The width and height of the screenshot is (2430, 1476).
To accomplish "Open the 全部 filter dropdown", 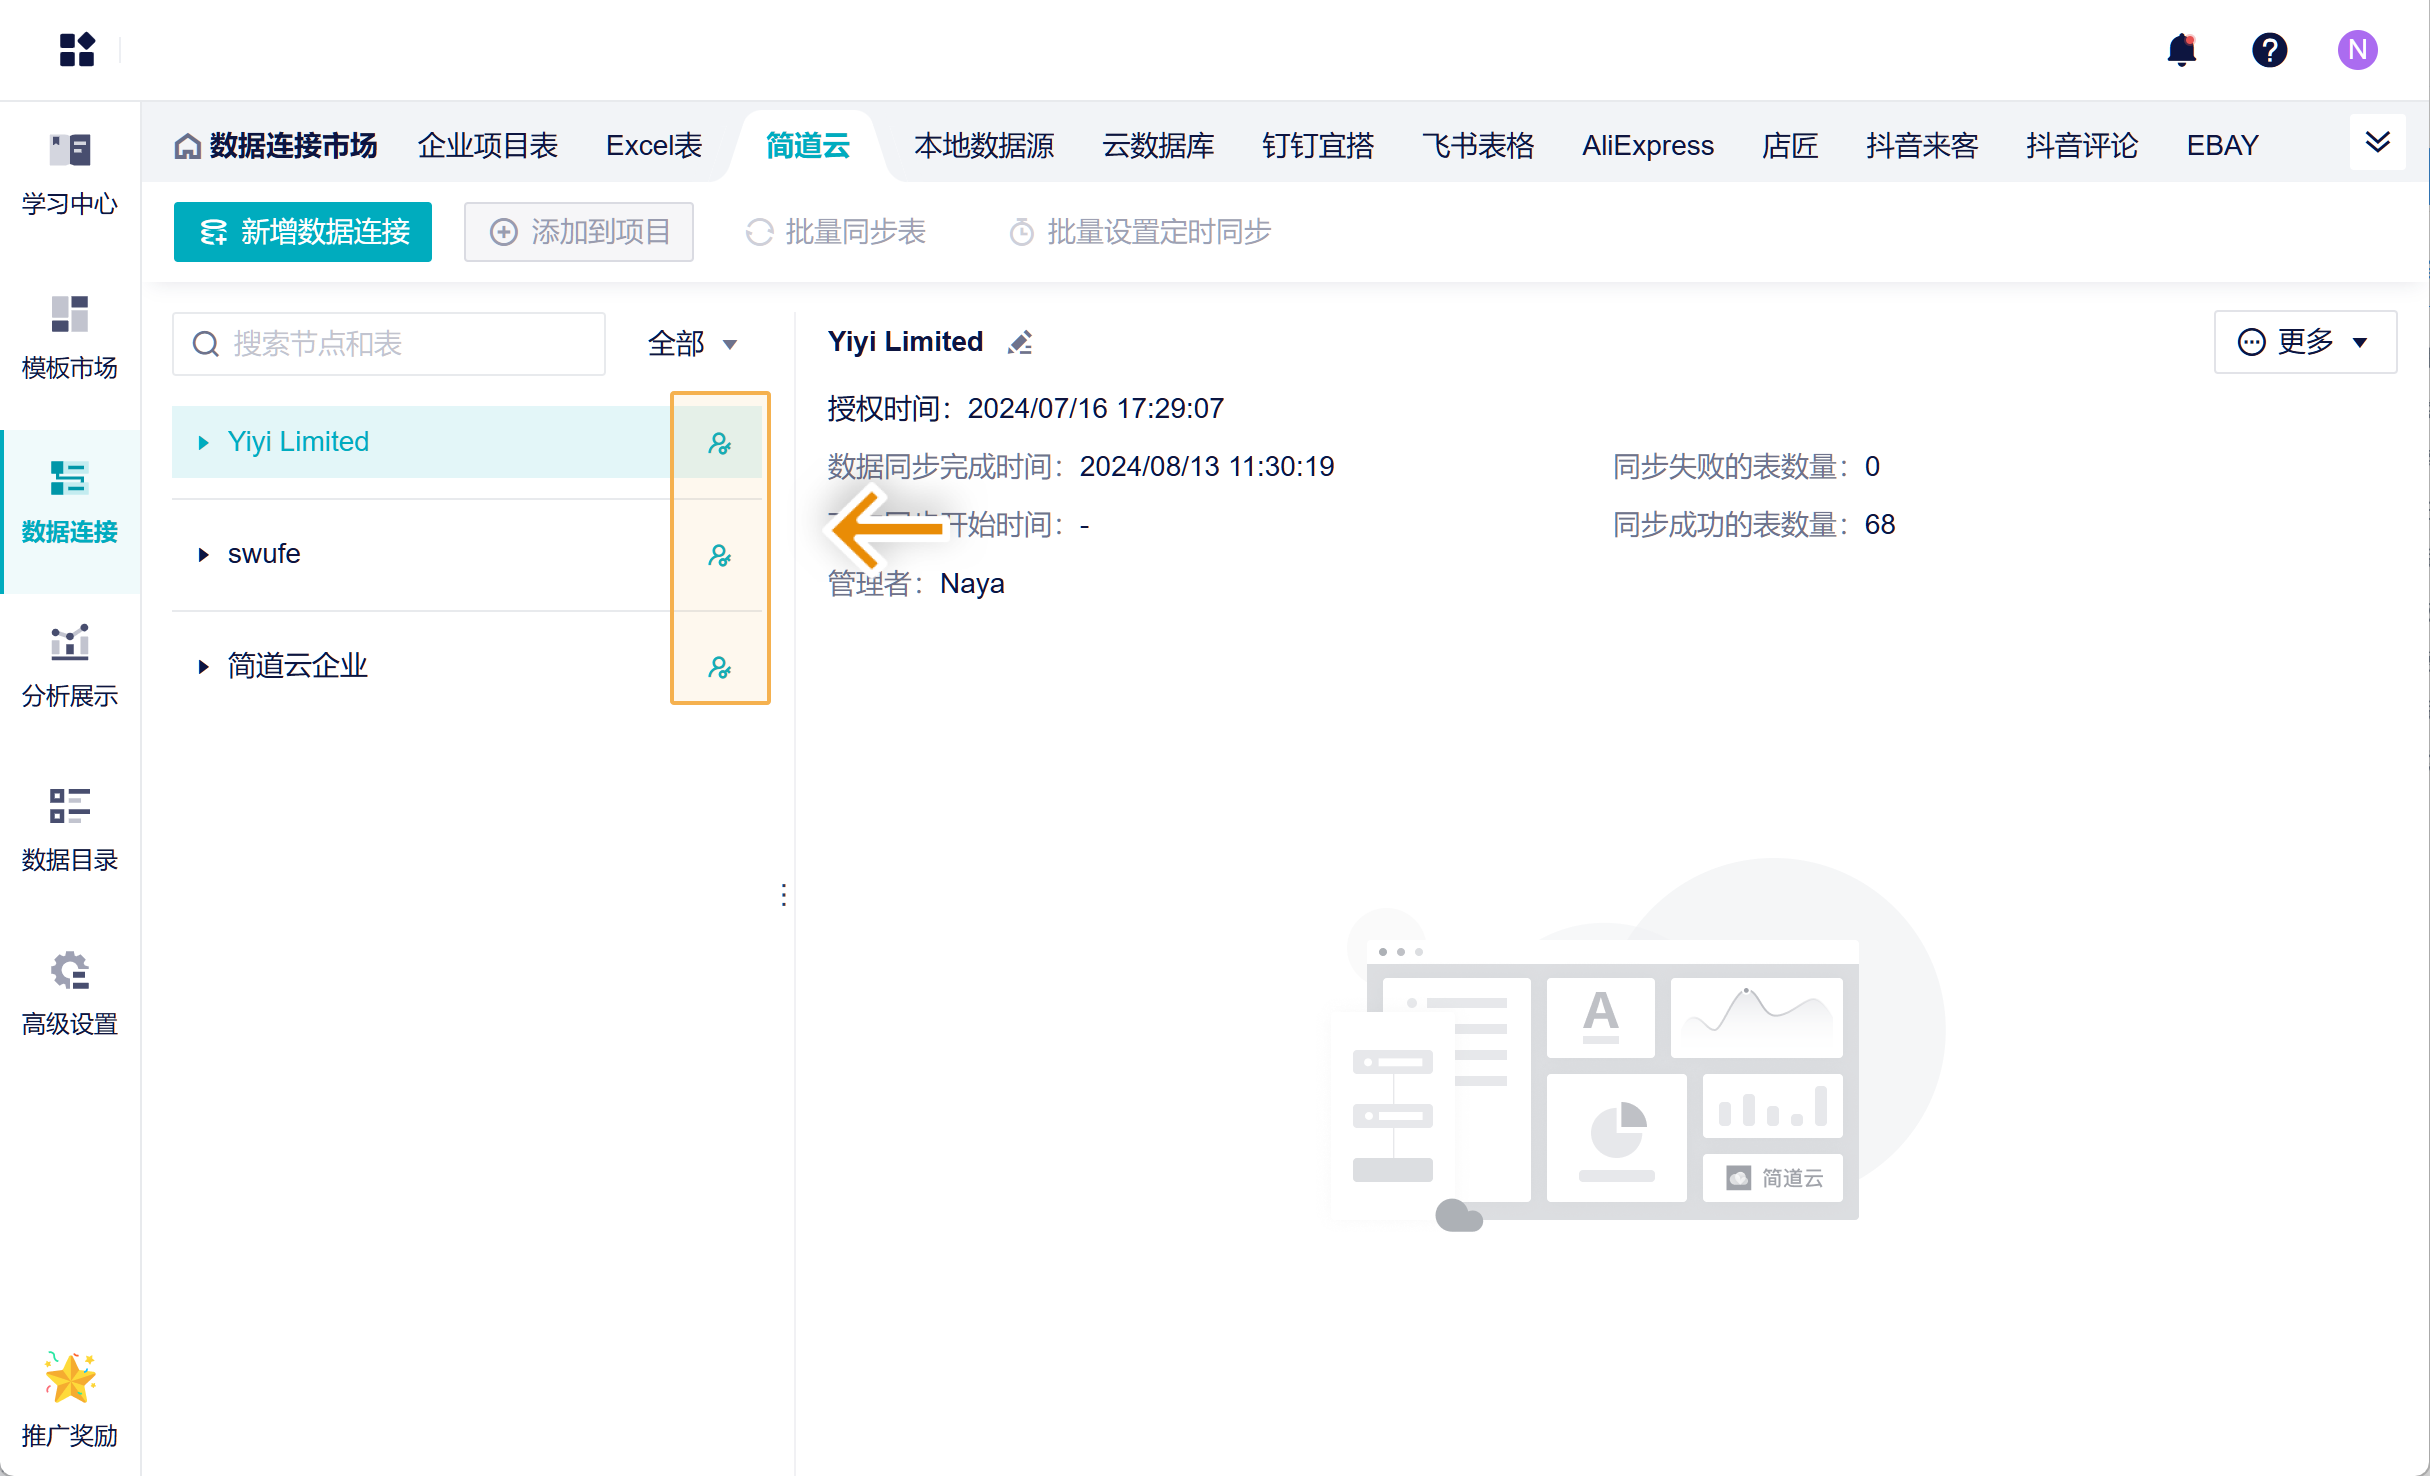I will pos(692,344).
